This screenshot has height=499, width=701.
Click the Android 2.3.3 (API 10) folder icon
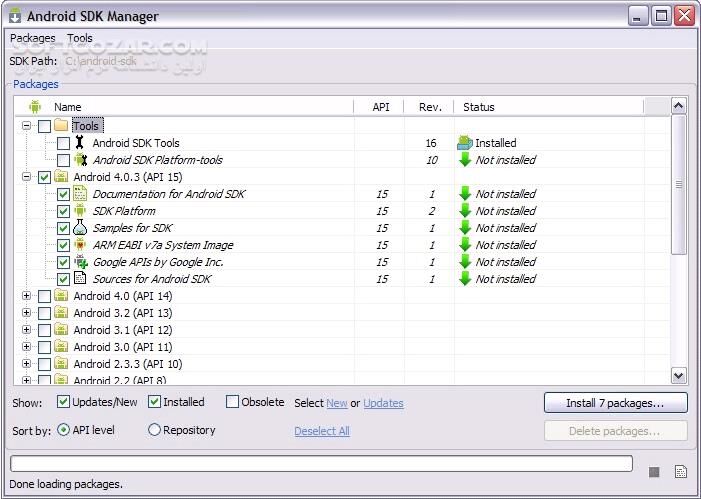coord(61,364)
